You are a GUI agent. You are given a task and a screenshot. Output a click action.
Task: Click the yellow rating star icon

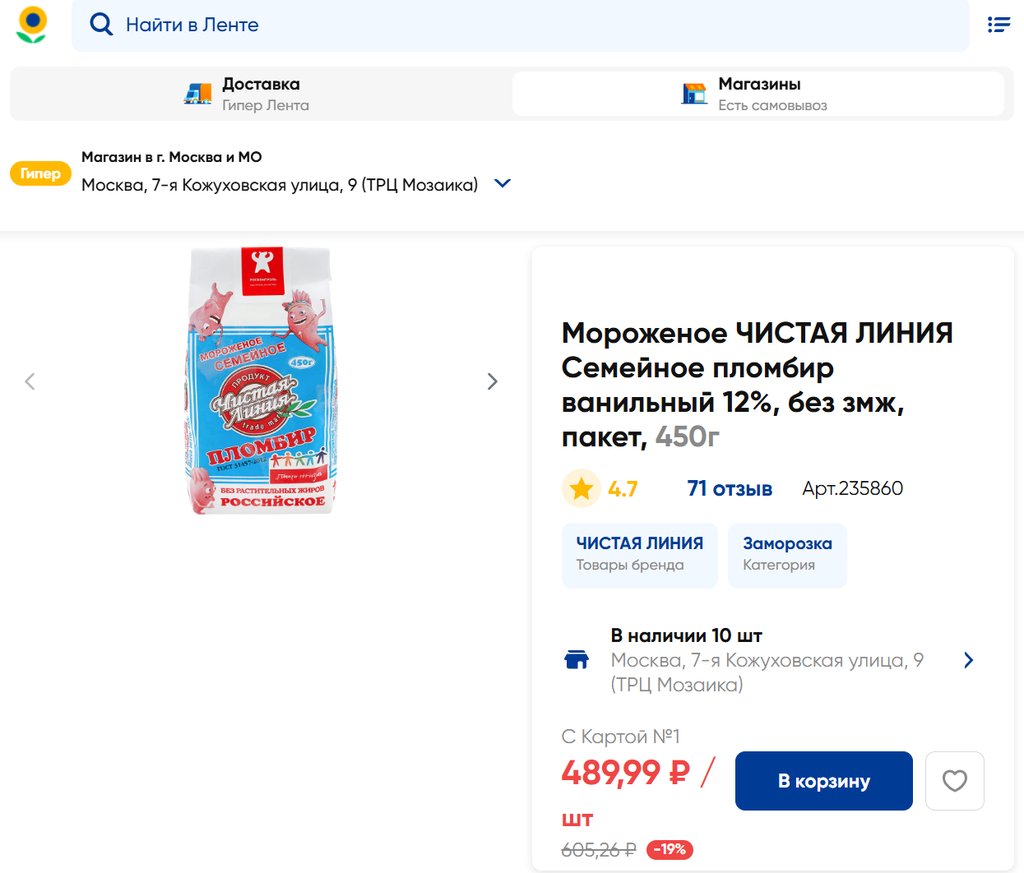coord(581,489)
